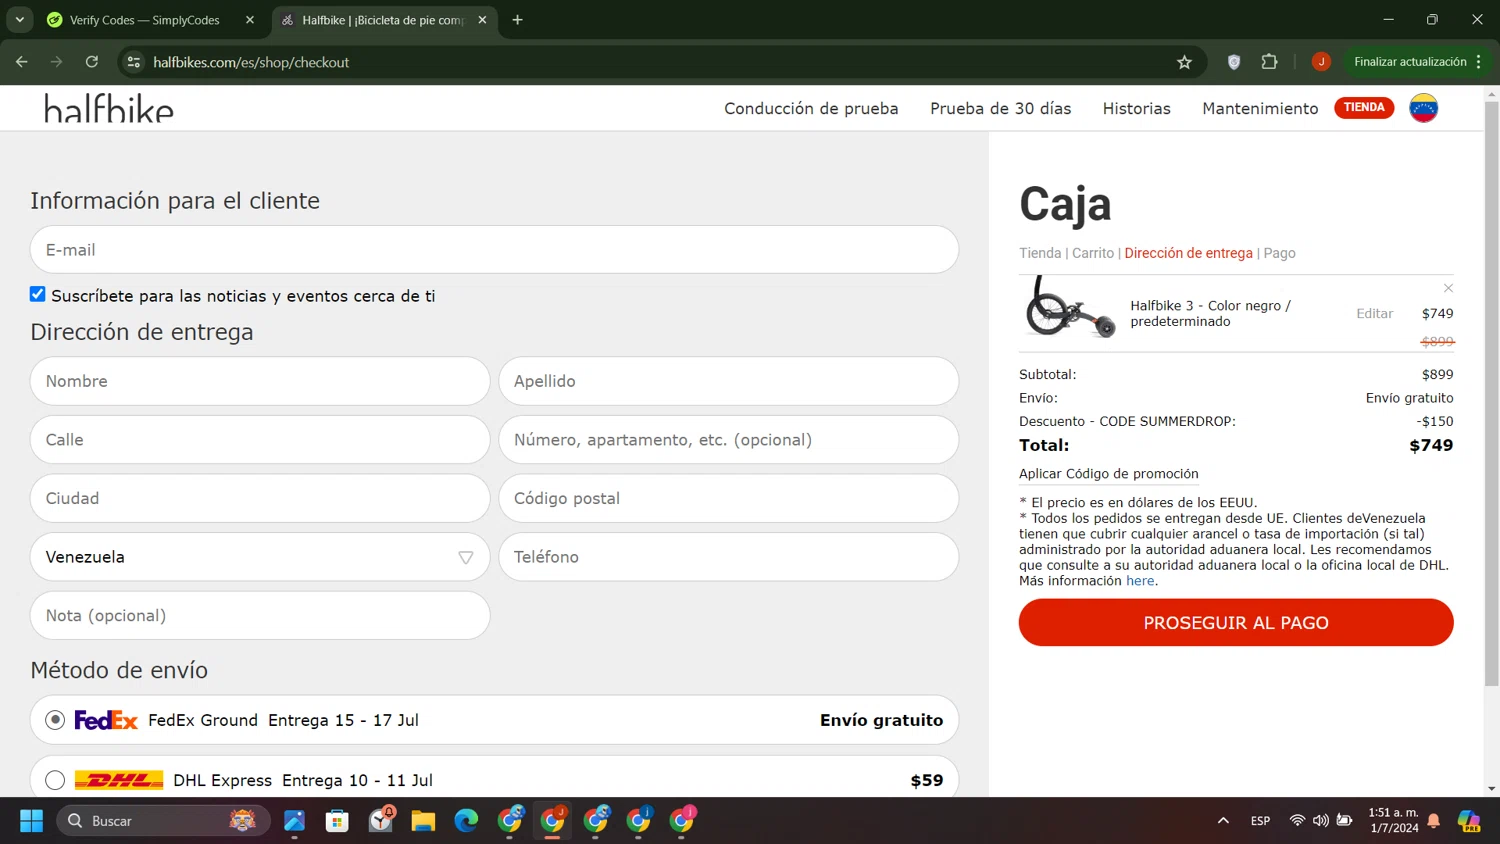Open Microsoft Store from the taskbar

(337, 821)
